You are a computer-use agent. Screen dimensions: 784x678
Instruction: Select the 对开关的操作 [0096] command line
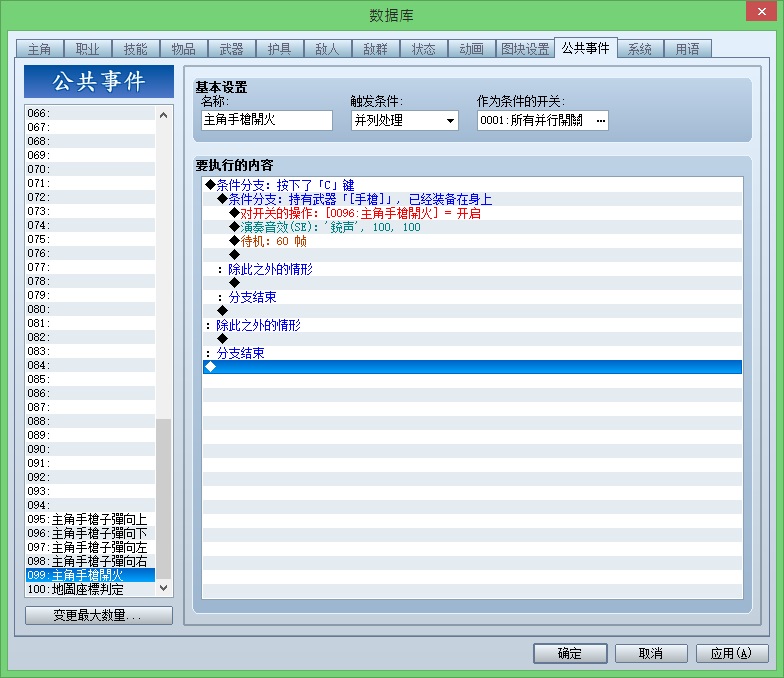(x=472, y=213)
